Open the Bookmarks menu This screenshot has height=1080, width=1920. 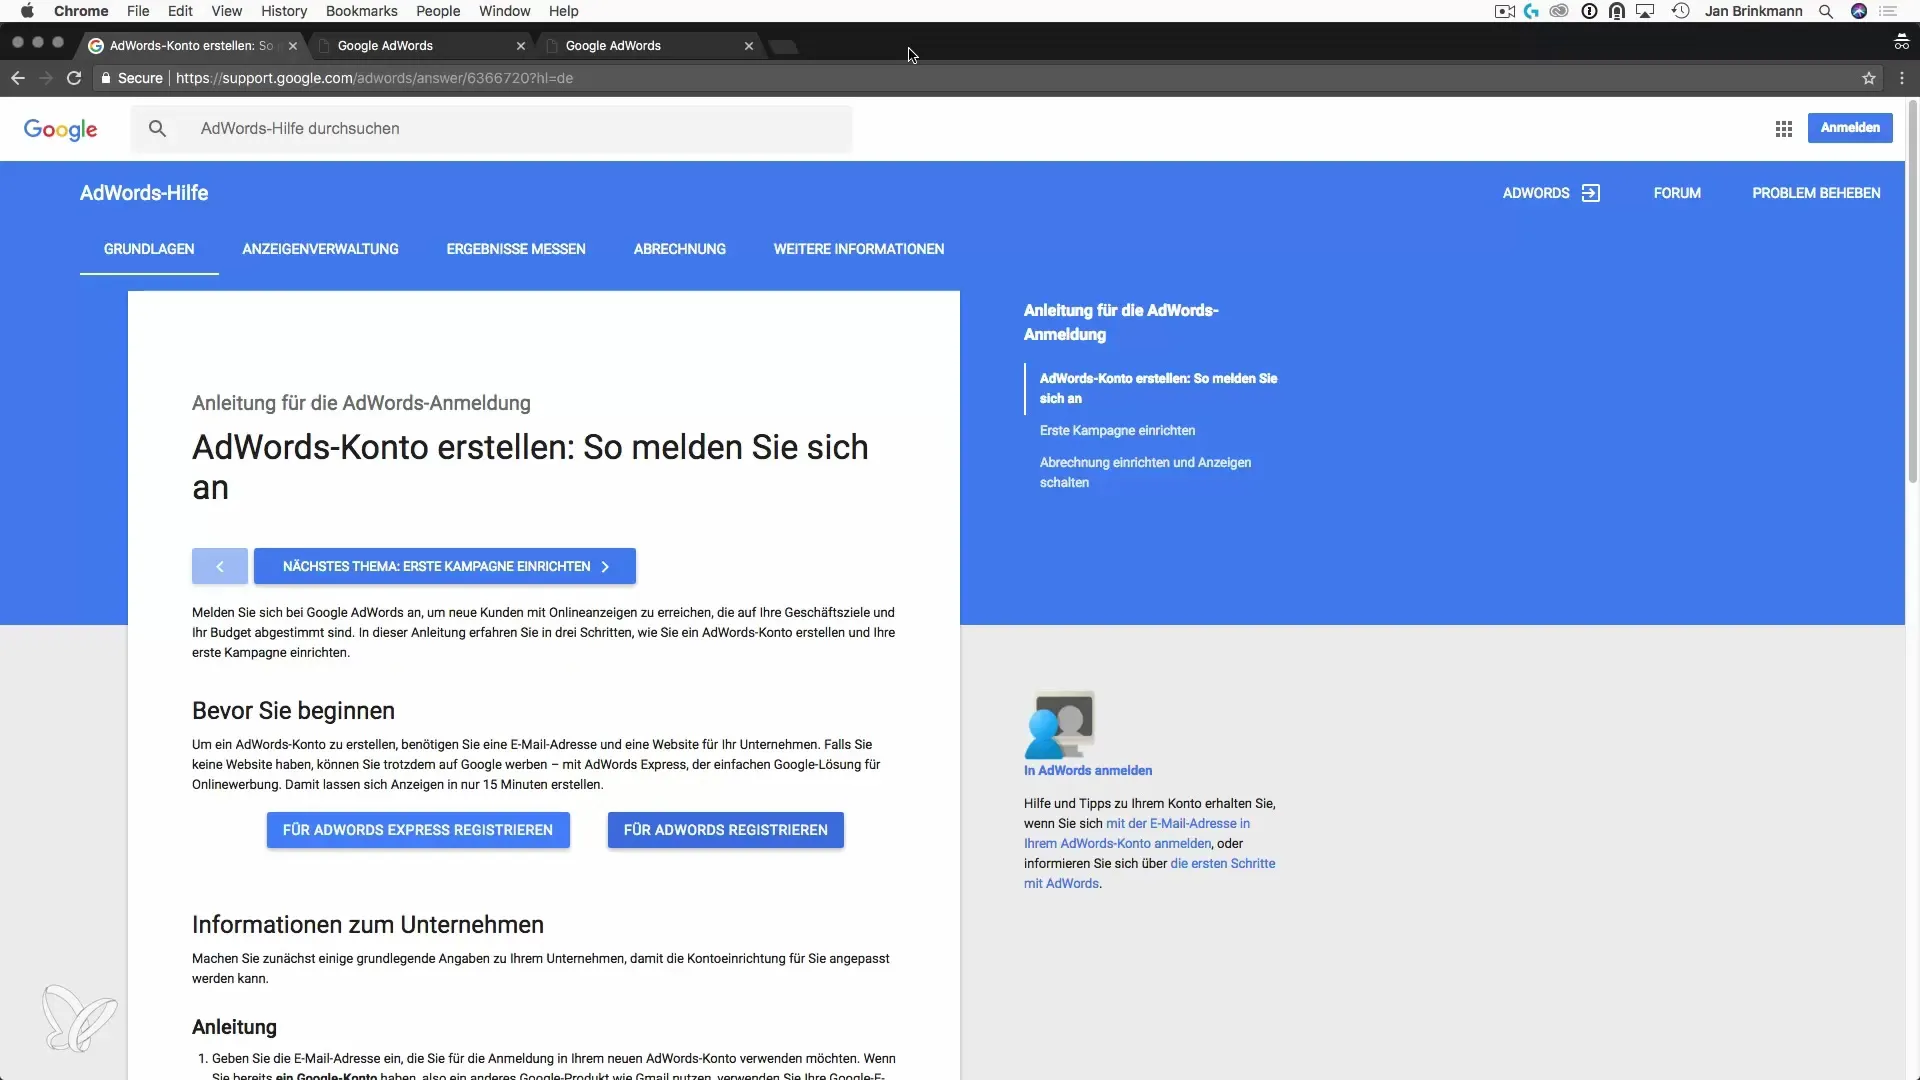(362, 11)
